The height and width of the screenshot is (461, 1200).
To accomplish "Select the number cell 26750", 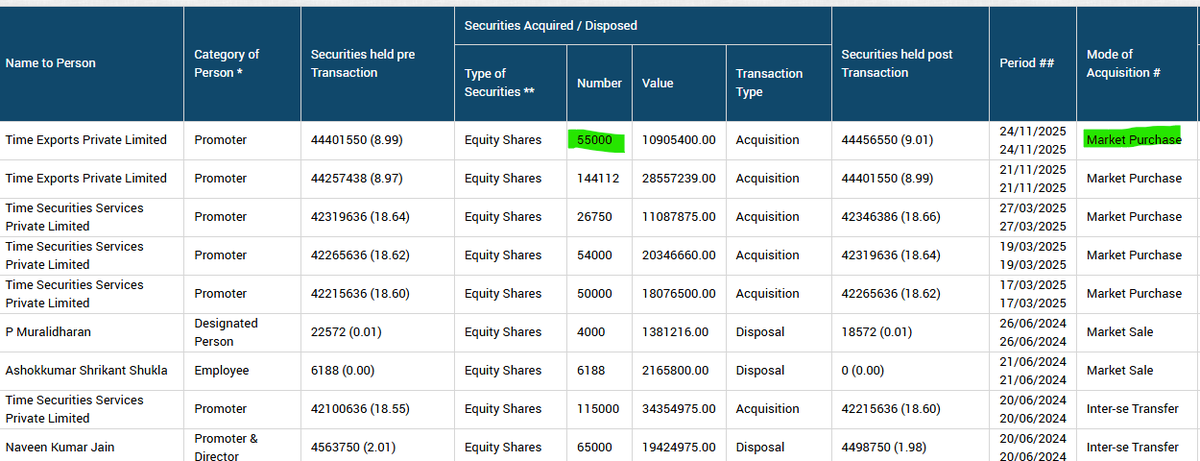I will point(594,216).
